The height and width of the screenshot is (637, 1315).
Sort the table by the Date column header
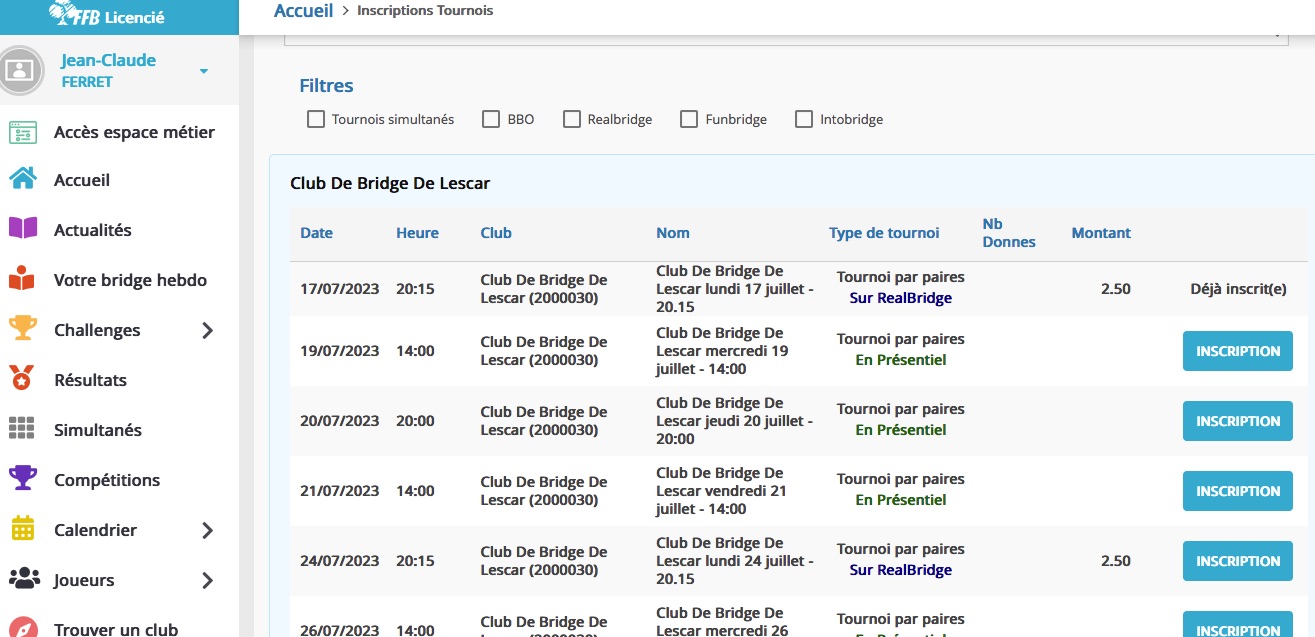316,233
